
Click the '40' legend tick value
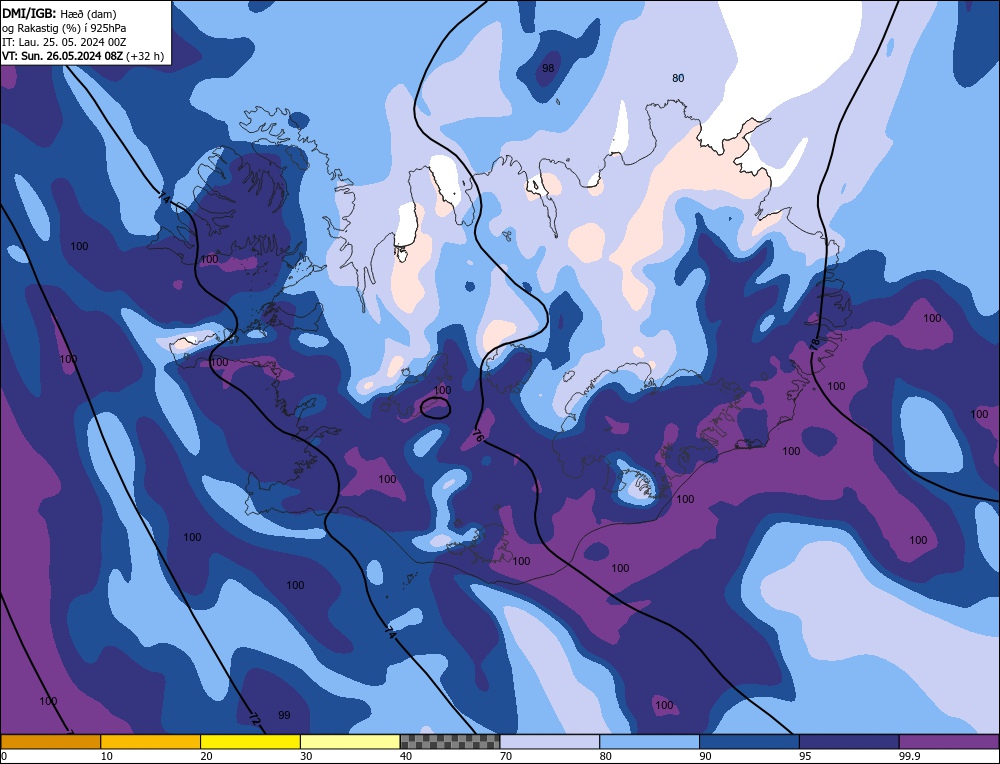[406, 756]
